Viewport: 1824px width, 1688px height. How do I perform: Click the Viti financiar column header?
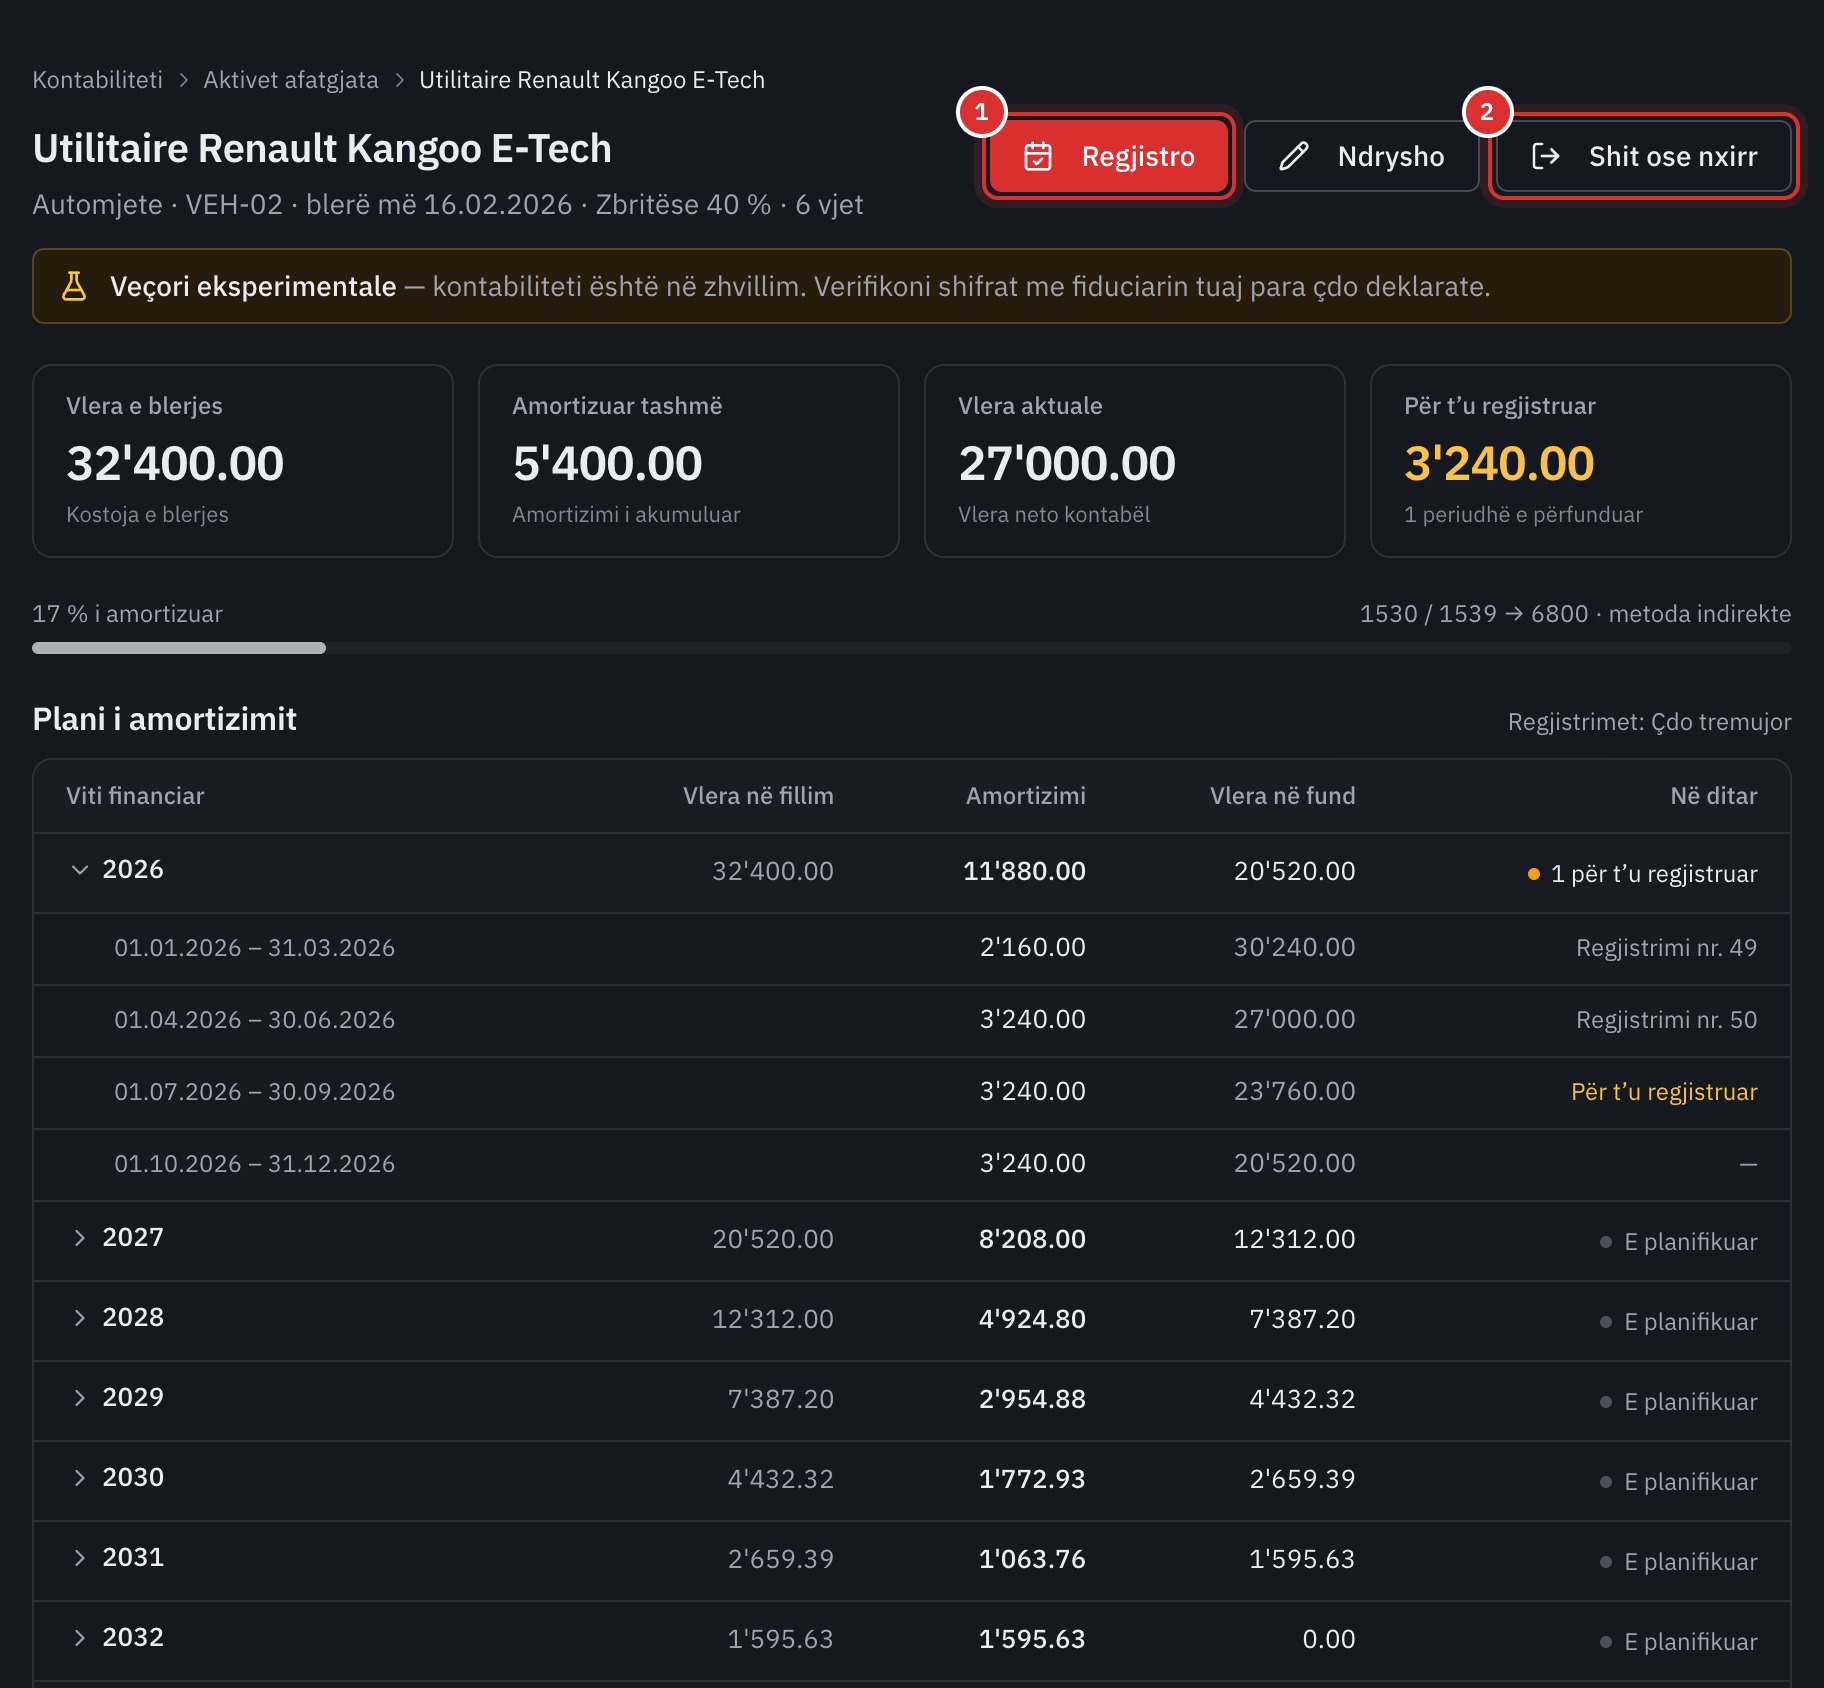point(135,796)
